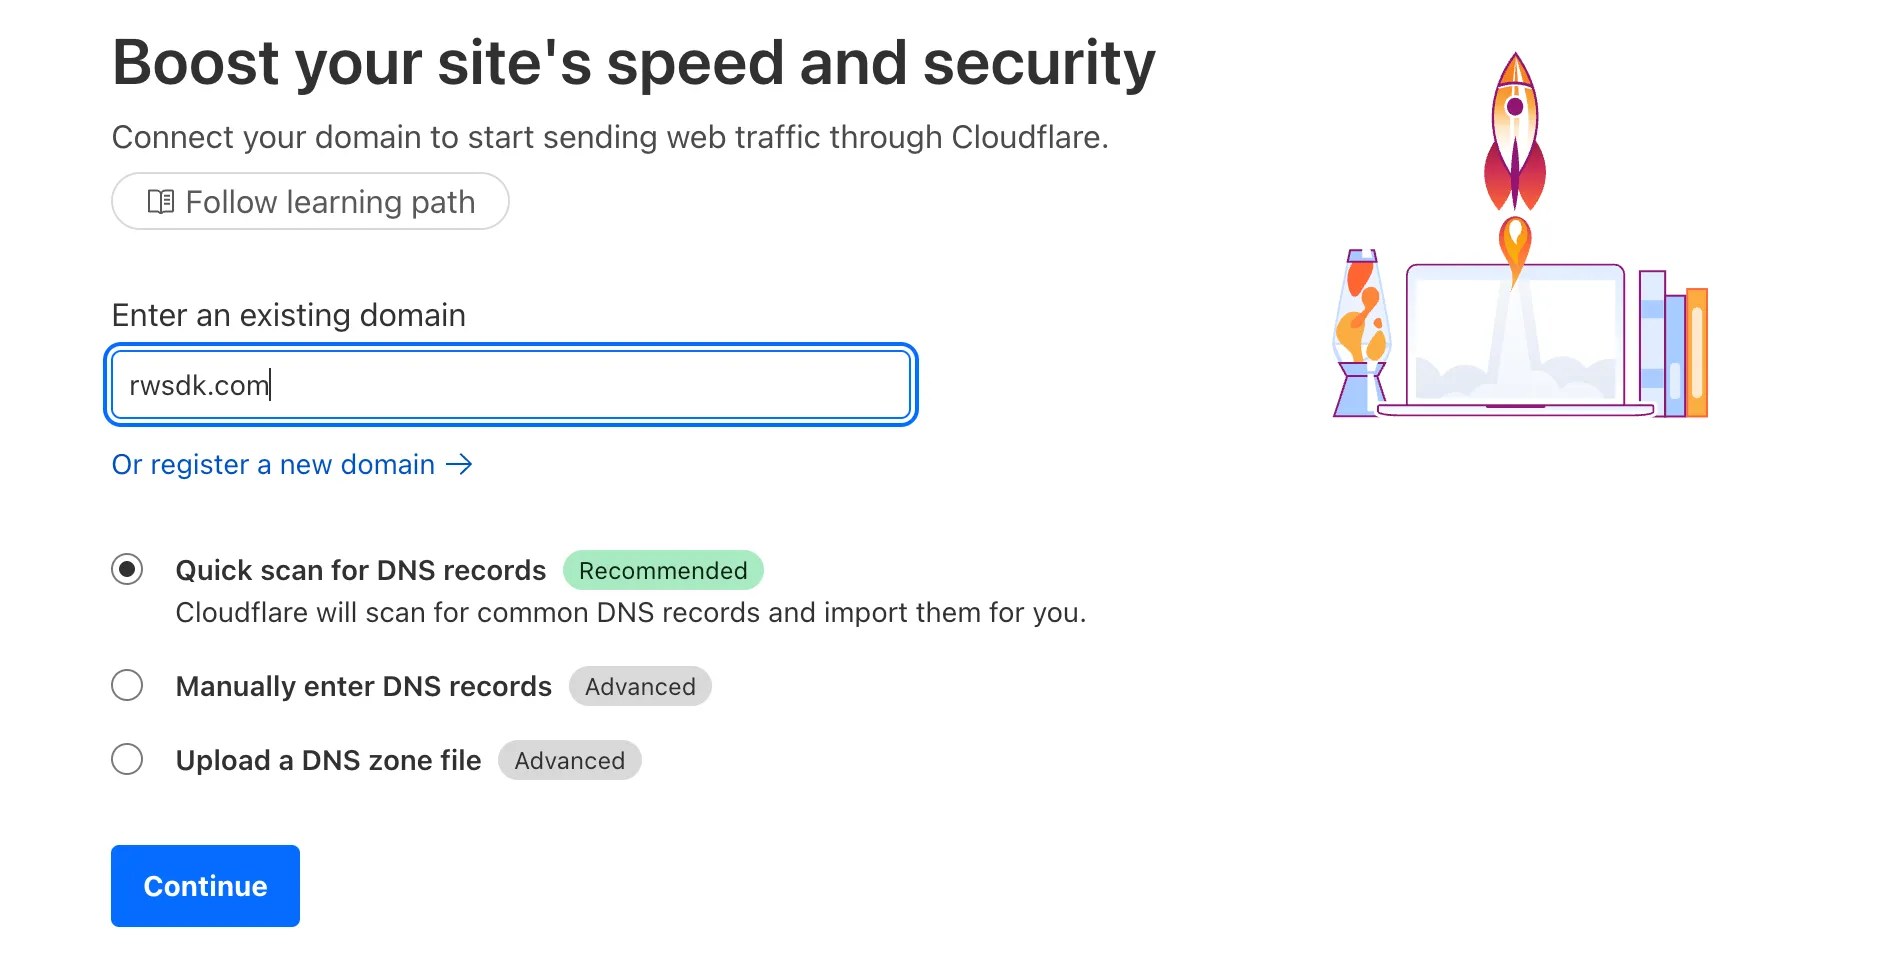Select the Upload a DNS zone file radio

pyautogui.click(x=127, y=760)
